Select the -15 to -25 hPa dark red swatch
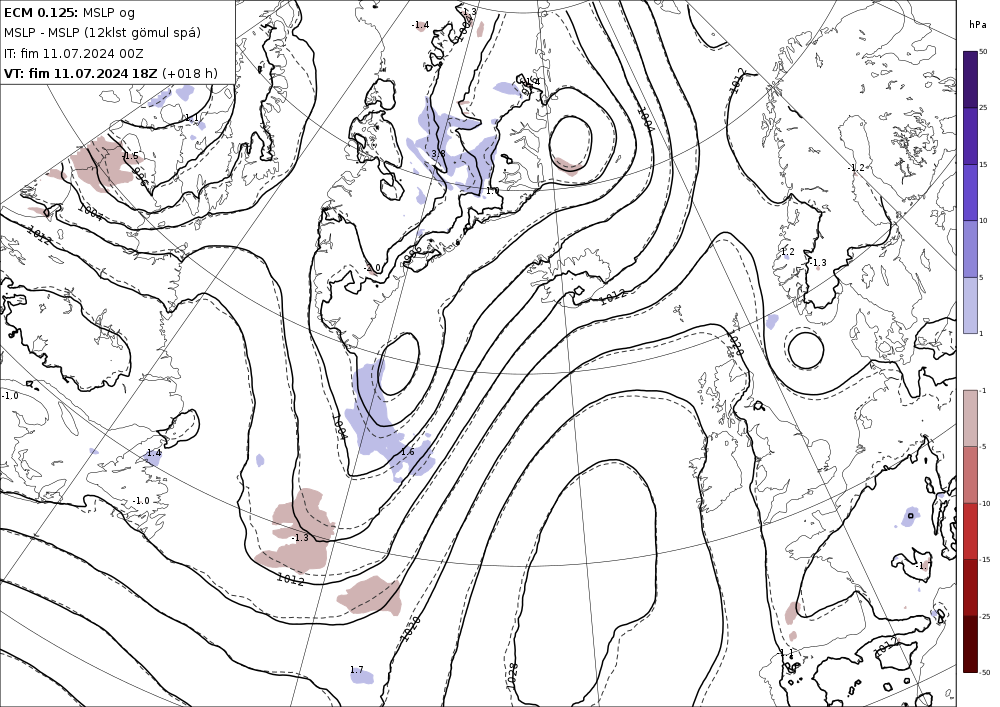The image size is (1000, 707). (970, 587)
